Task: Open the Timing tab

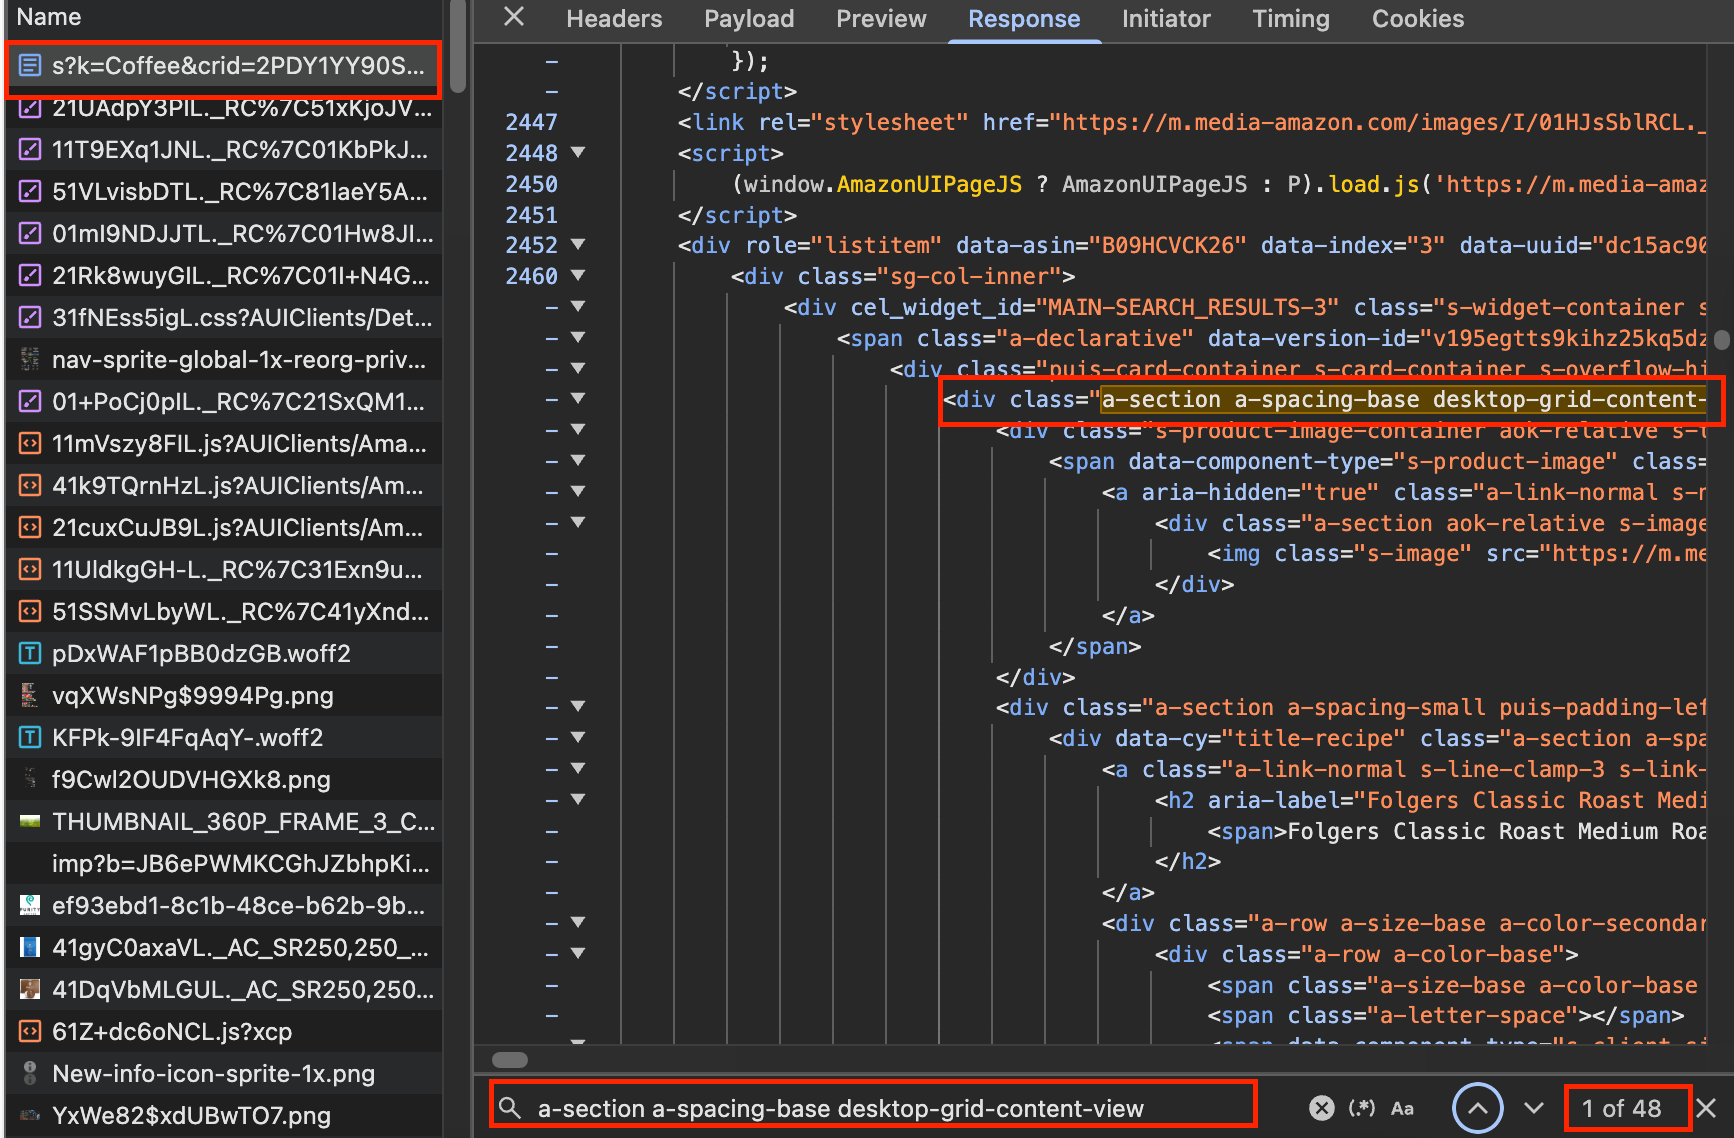Action: pos(1290,19)
